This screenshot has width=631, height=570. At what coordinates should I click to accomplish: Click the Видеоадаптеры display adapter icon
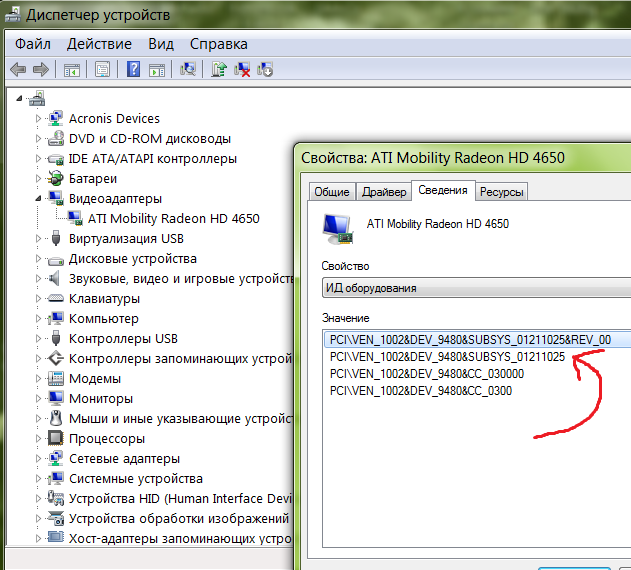[56, 198]
